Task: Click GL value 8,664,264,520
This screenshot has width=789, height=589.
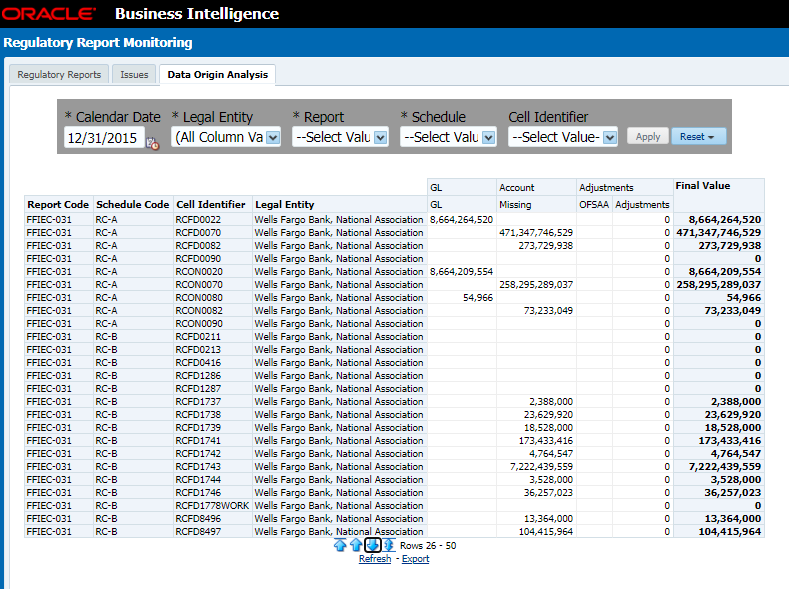Action: 461,219
